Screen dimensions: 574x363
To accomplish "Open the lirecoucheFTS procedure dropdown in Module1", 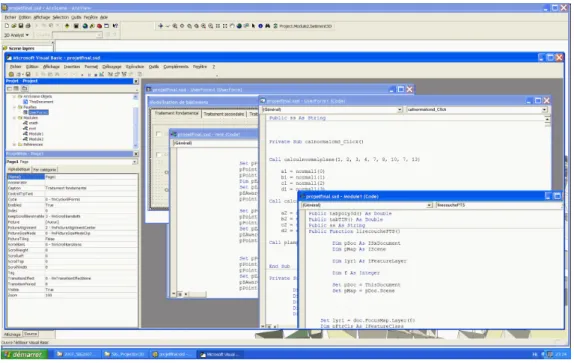I will click(x=499, y=205).
